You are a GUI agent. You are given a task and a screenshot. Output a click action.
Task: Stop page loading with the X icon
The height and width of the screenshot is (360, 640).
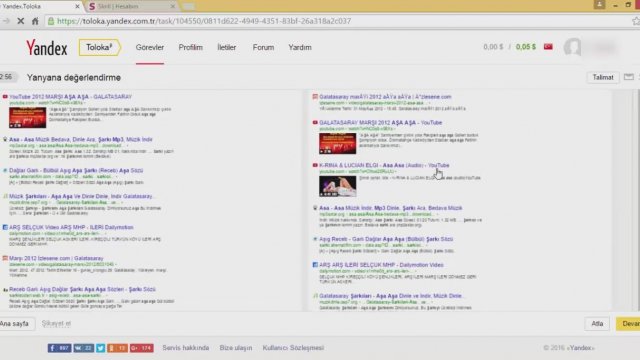[x=20, y=21]
